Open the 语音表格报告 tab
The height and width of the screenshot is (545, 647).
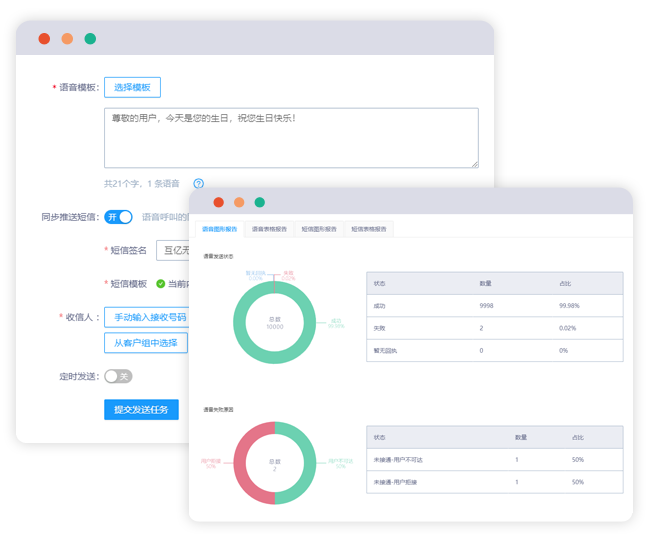click(269, 229)
